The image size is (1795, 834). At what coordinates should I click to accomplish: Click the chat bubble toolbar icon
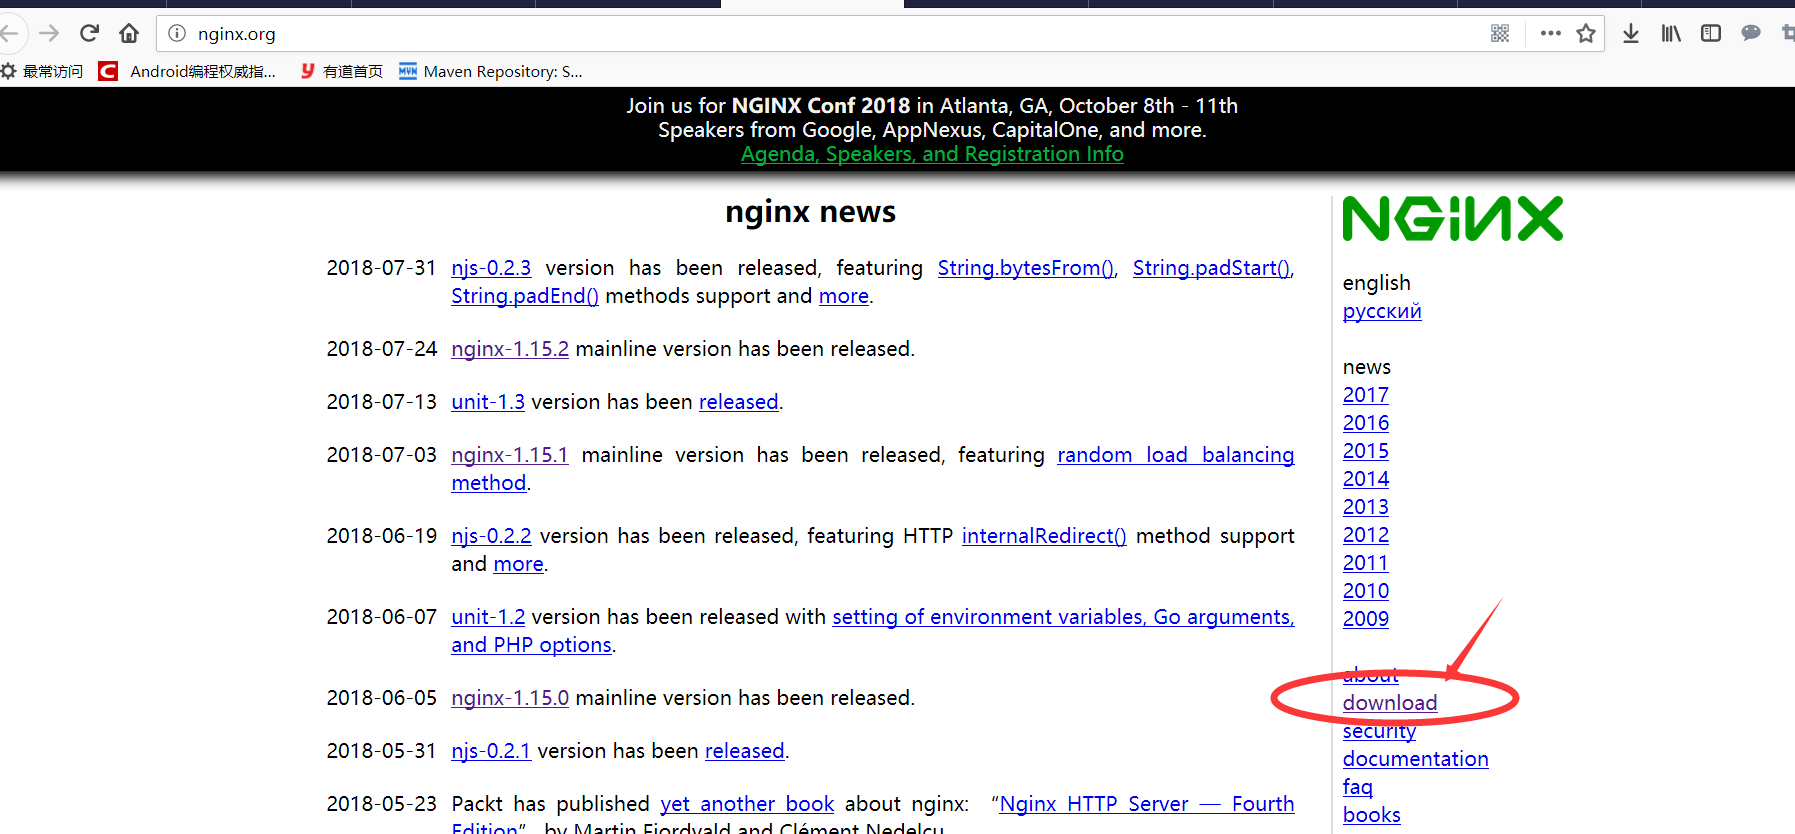1751,34
